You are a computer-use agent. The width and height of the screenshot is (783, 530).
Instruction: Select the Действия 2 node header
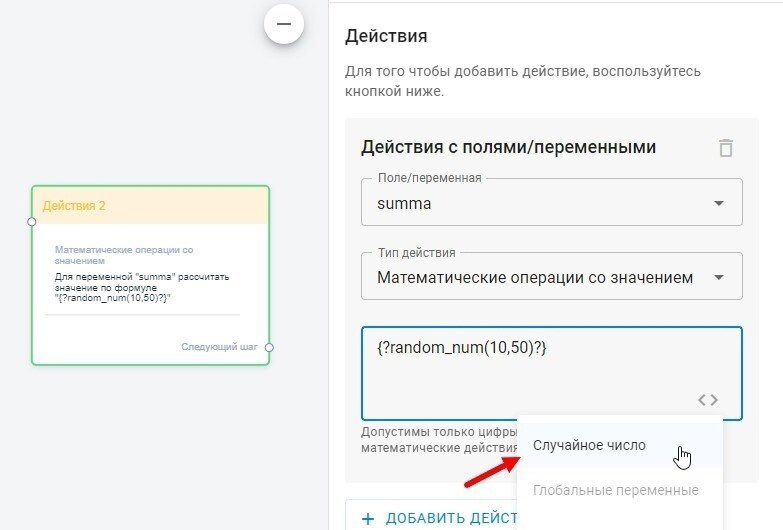tap(150, 205)
